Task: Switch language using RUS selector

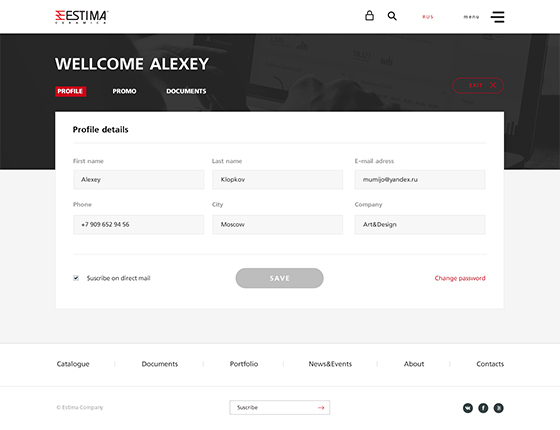Action: coord(428,17)
